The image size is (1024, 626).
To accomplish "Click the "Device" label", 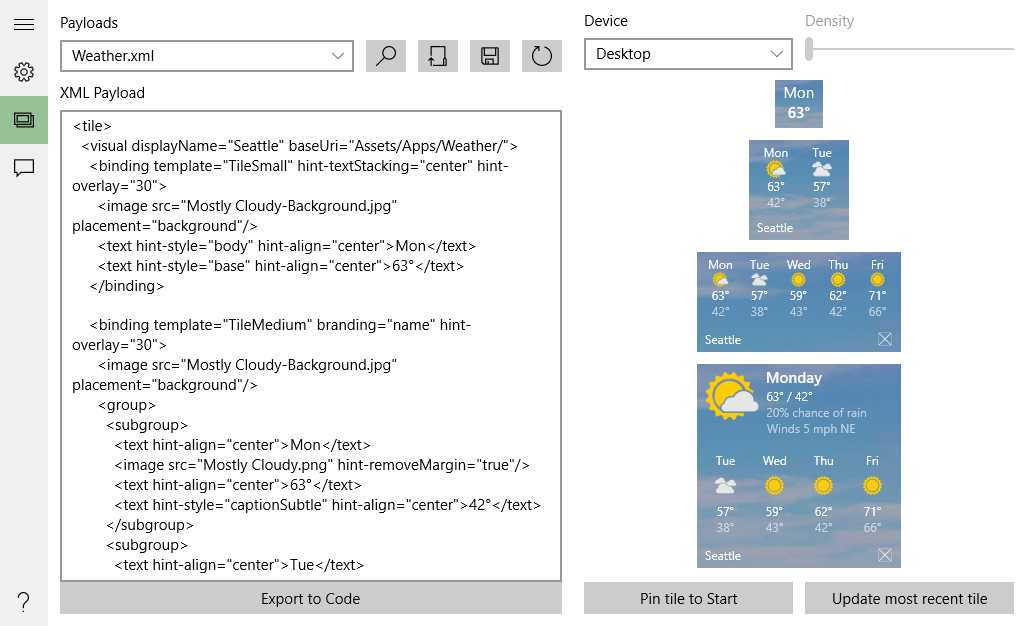I will pyautogui.click(x=606, y=21).
